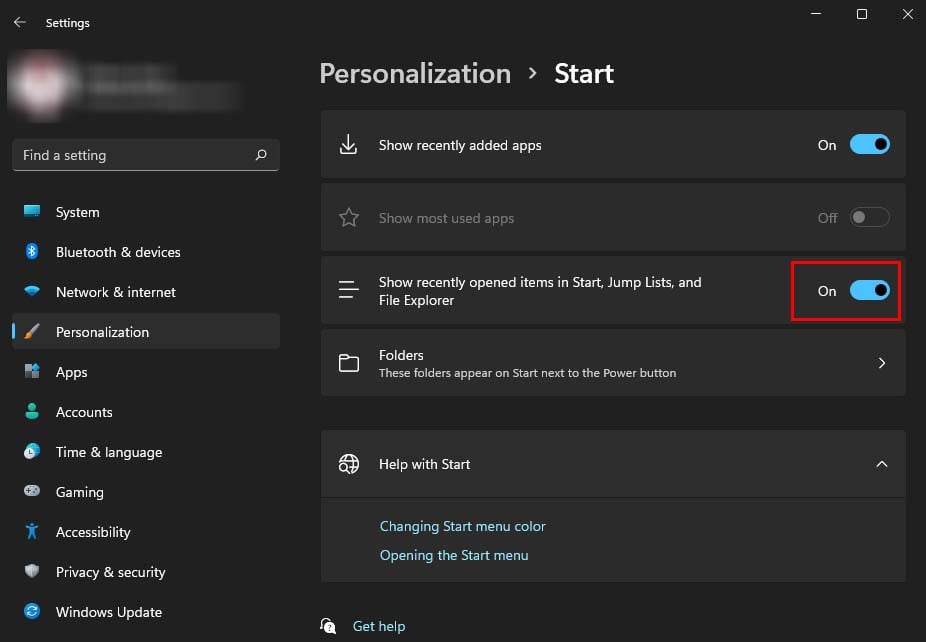926x642 pixels.
Task: Turn off Show recently added apps
Action: [869, 145]
